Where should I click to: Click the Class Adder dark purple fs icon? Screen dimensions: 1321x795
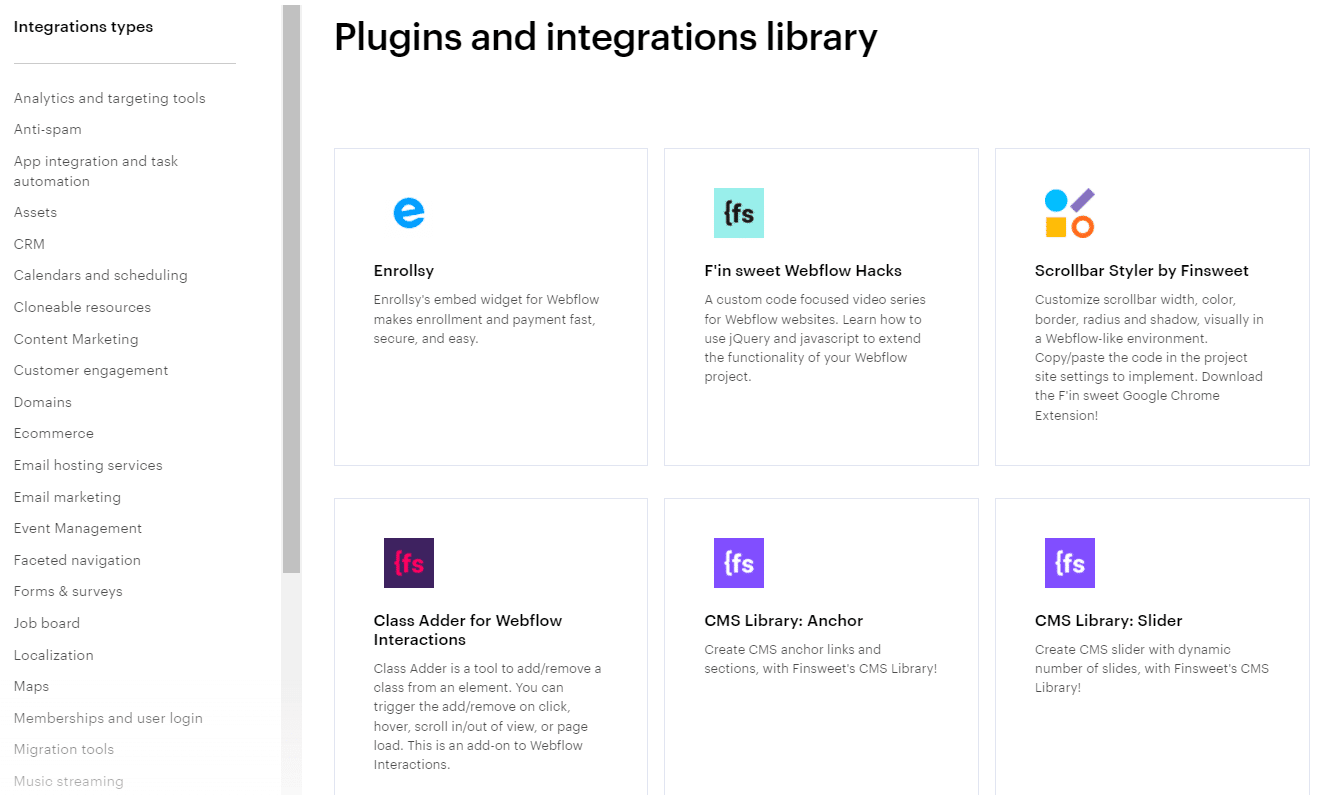click(409, 563)
